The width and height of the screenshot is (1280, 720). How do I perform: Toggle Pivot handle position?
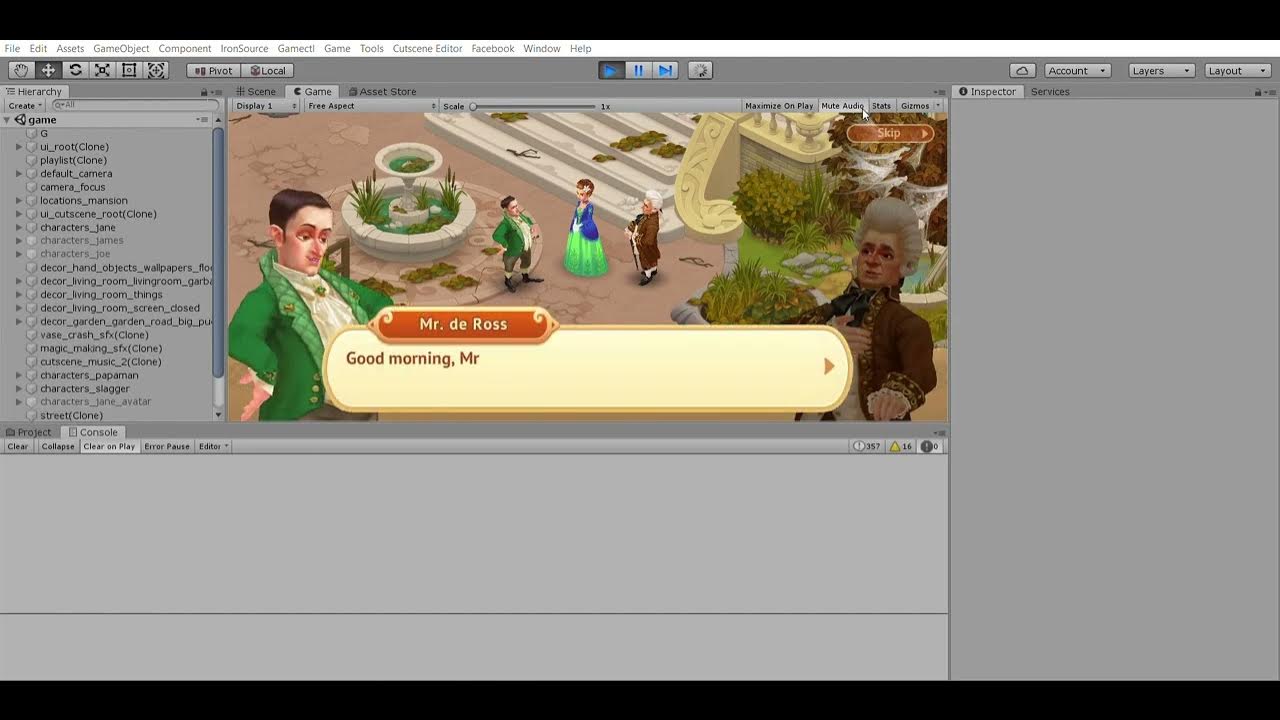click(x=213, y=70)
